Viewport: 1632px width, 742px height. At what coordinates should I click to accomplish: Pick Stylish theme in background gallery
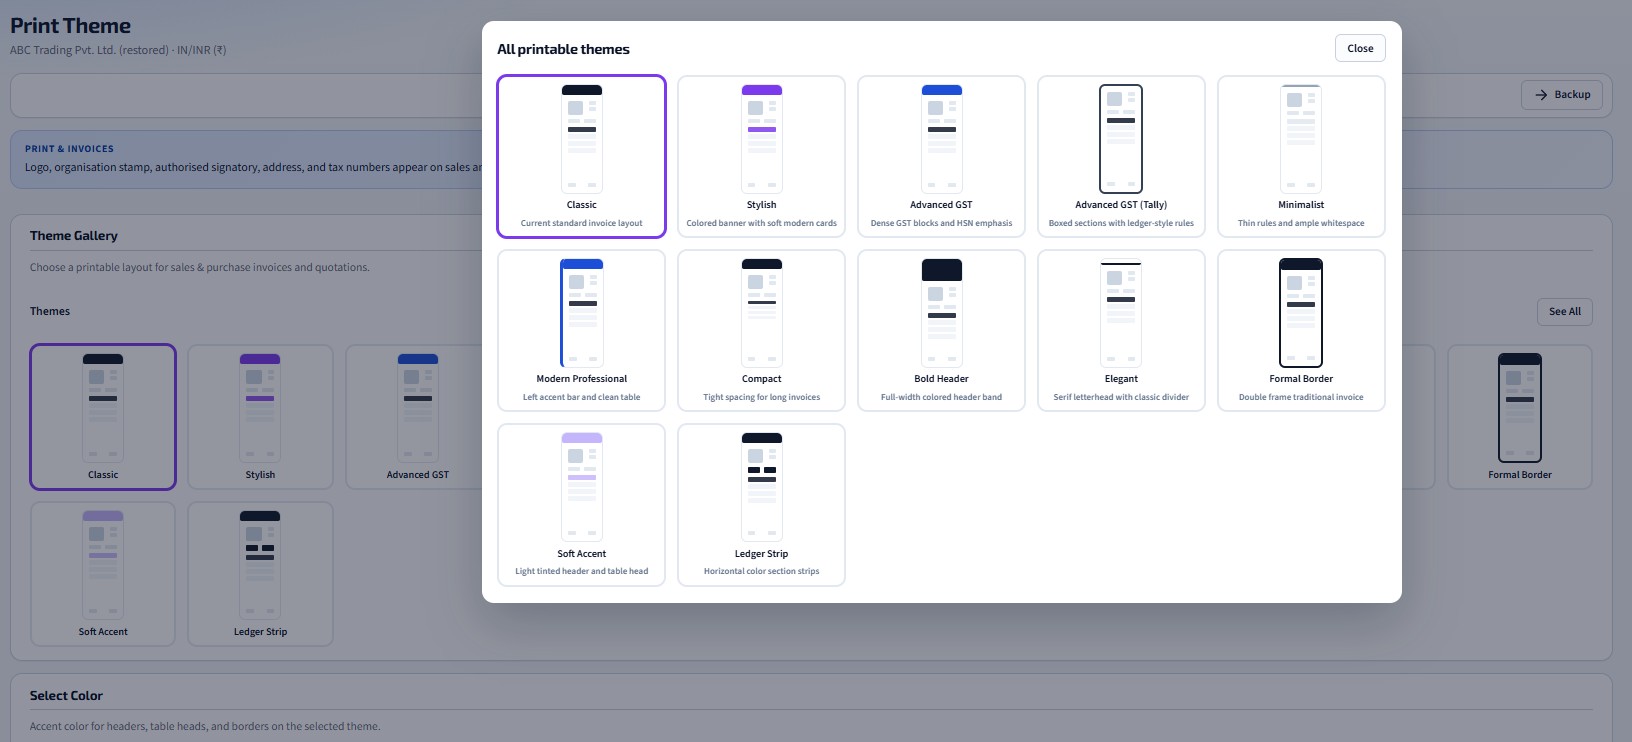coord(260,417)
